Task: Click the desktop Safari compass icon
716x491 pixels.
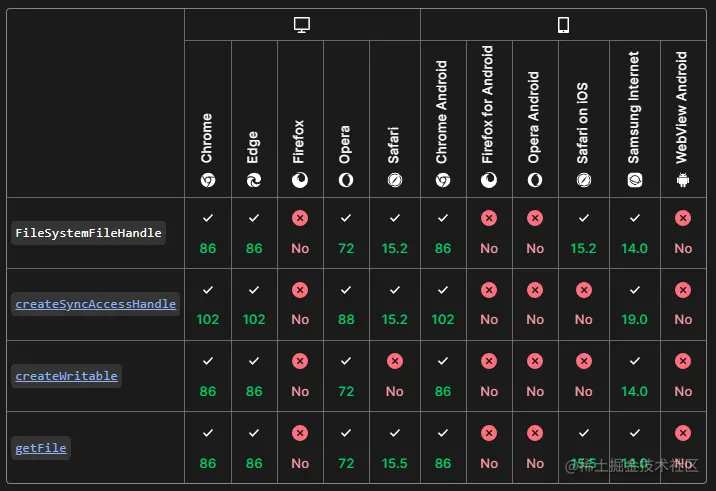Action: point(395,180)
